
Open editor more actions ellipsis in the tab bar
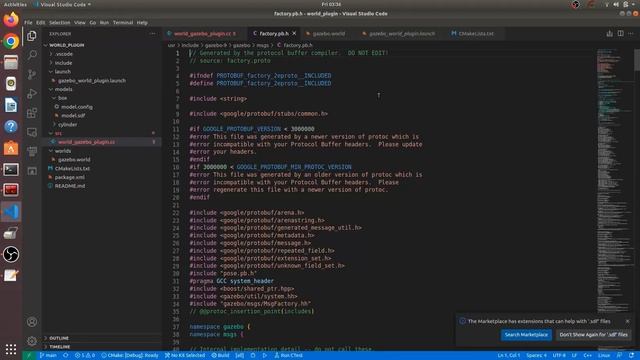(631, 33)
